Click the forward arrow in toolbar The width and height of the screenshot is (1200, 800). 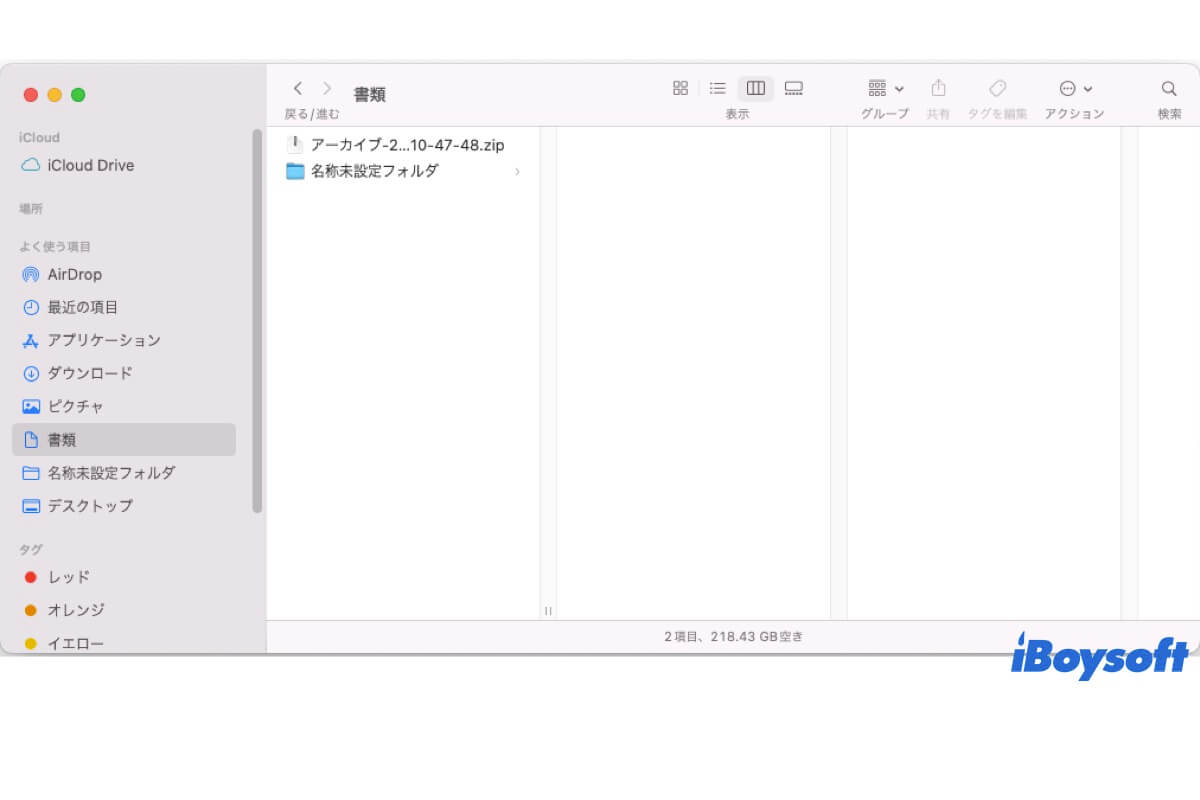[x=326, y=88]
